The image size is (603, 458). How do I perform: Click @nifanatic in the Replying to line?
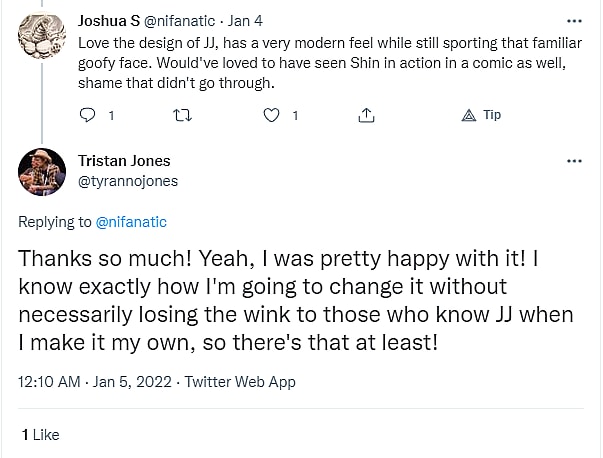click(131, 221)
